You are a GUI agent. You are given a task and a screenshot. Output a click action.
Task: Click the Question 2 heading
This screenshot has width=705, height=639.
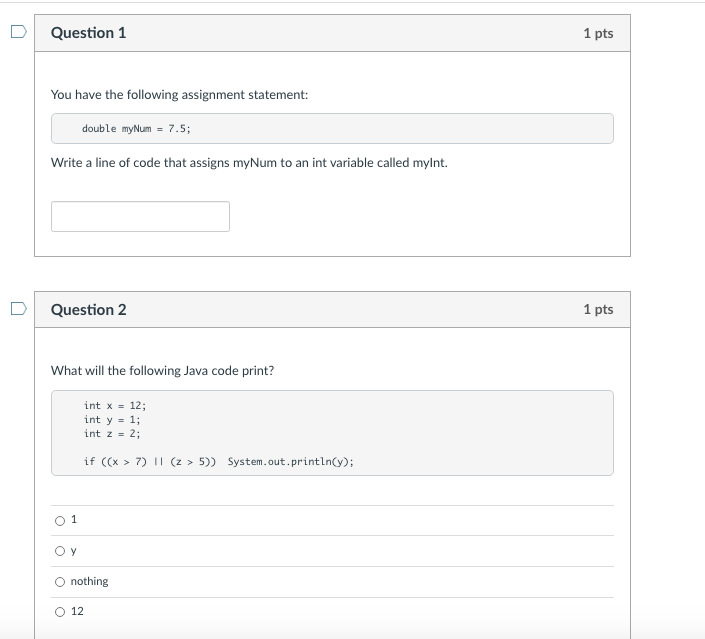(x=89, y=309)
